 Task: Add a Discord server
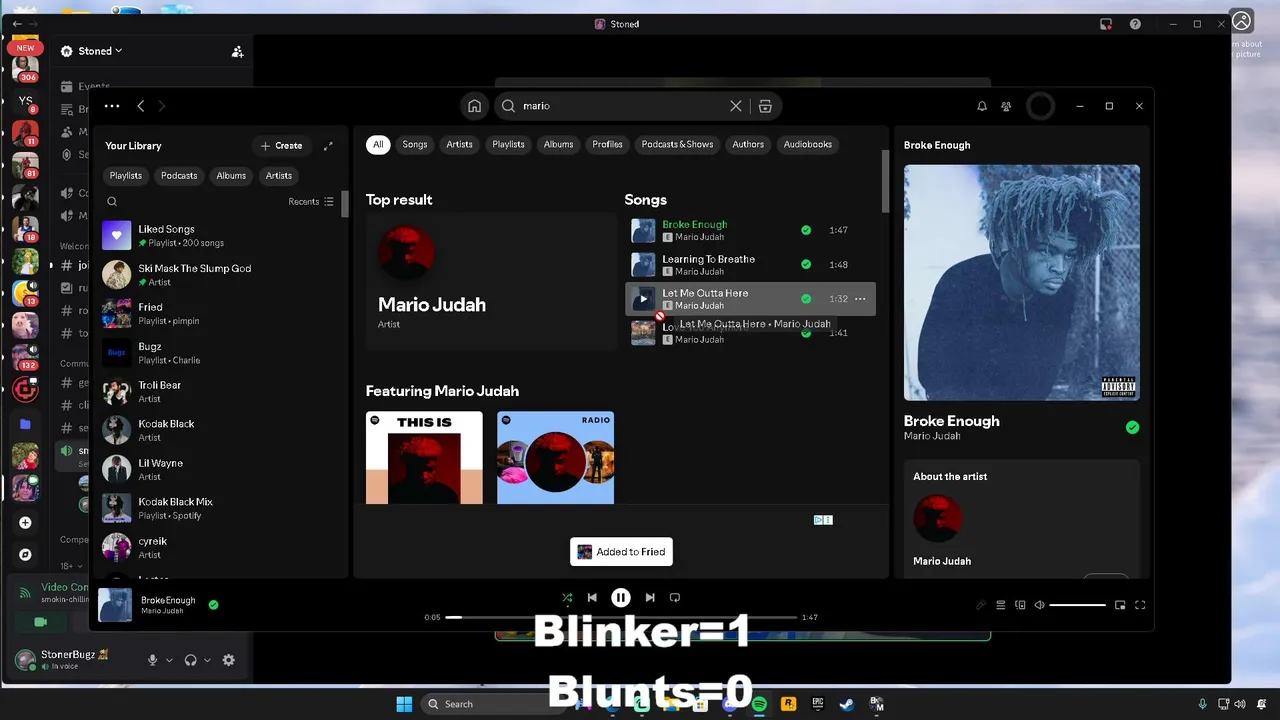(25, 523)
